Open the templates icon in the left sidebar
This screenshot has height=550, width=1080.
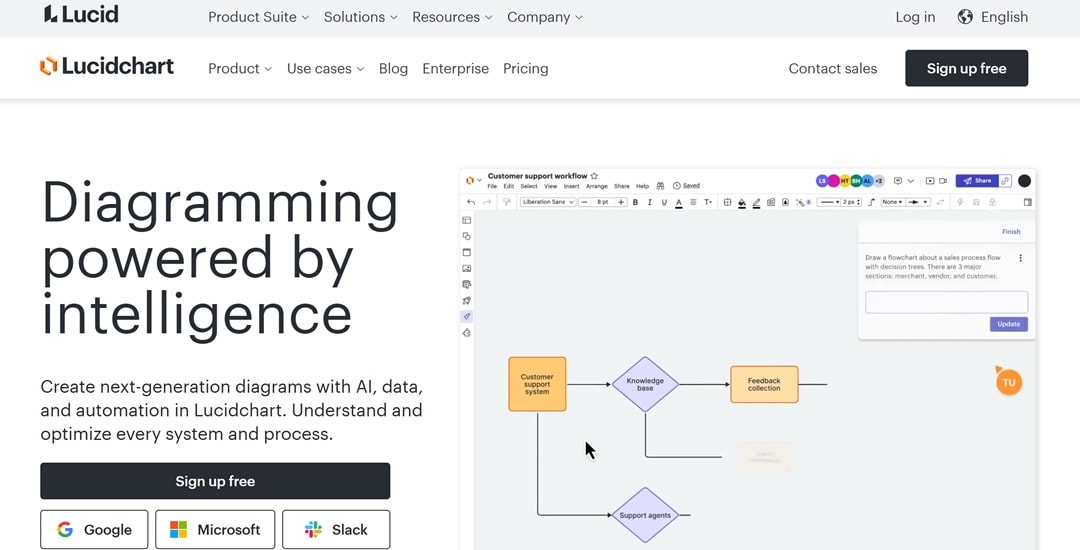coord(467,220)
